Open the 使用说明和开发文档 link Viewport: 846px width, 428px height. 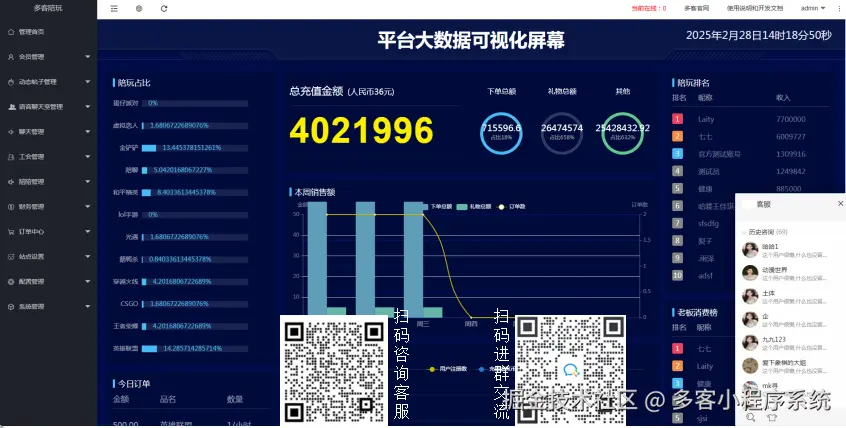tap(754, 9)
